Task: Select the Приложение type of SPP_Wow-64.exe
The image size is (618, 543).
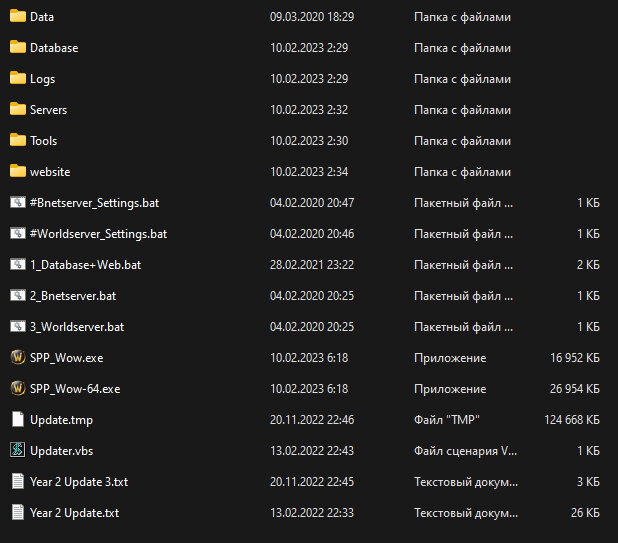Action: [x=450, y=389]
